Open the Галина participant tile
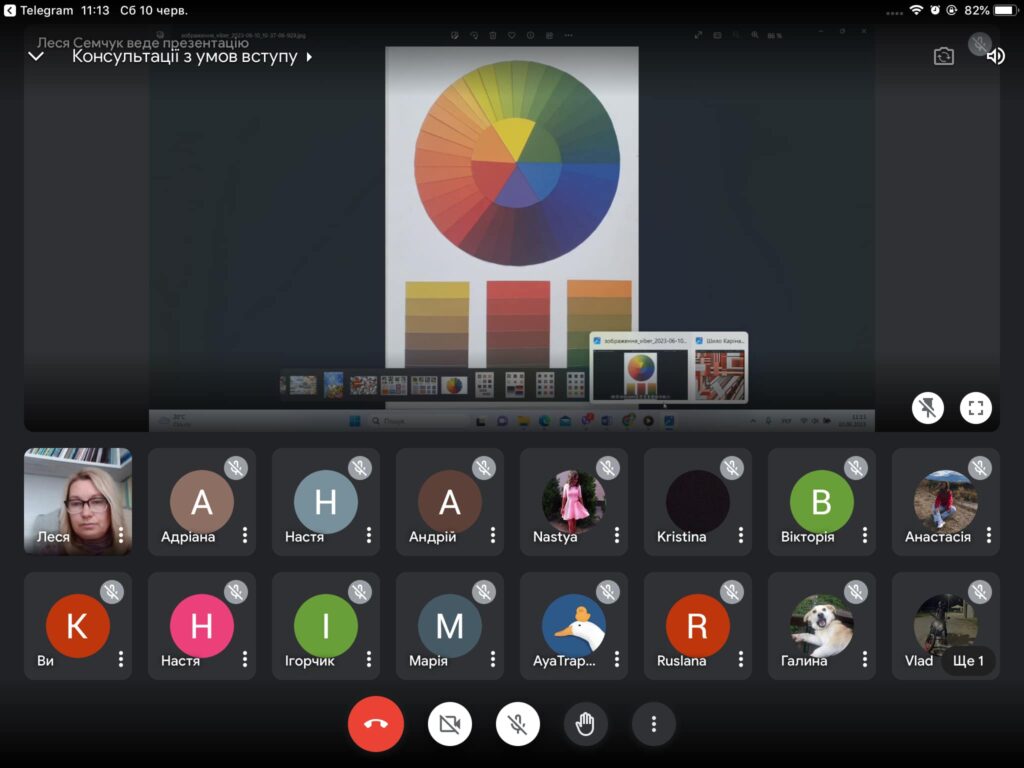 pyautogui.click(x=822, y=626)
